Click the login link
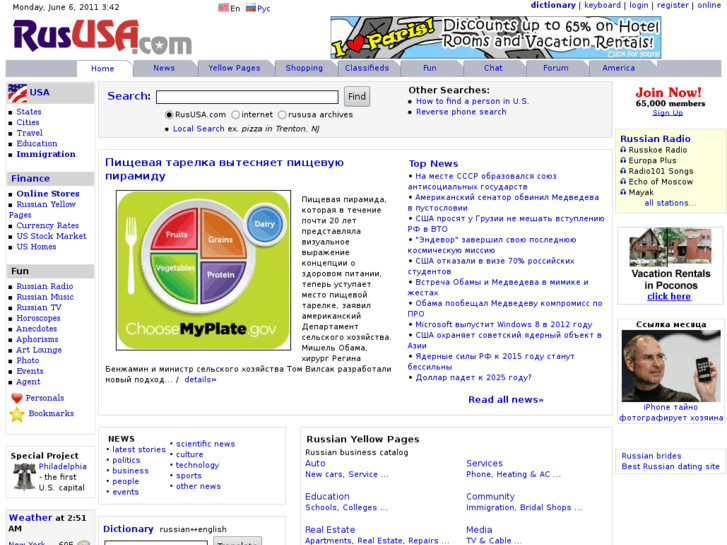Screen dimensions: 727x545 tap(638, 5)
